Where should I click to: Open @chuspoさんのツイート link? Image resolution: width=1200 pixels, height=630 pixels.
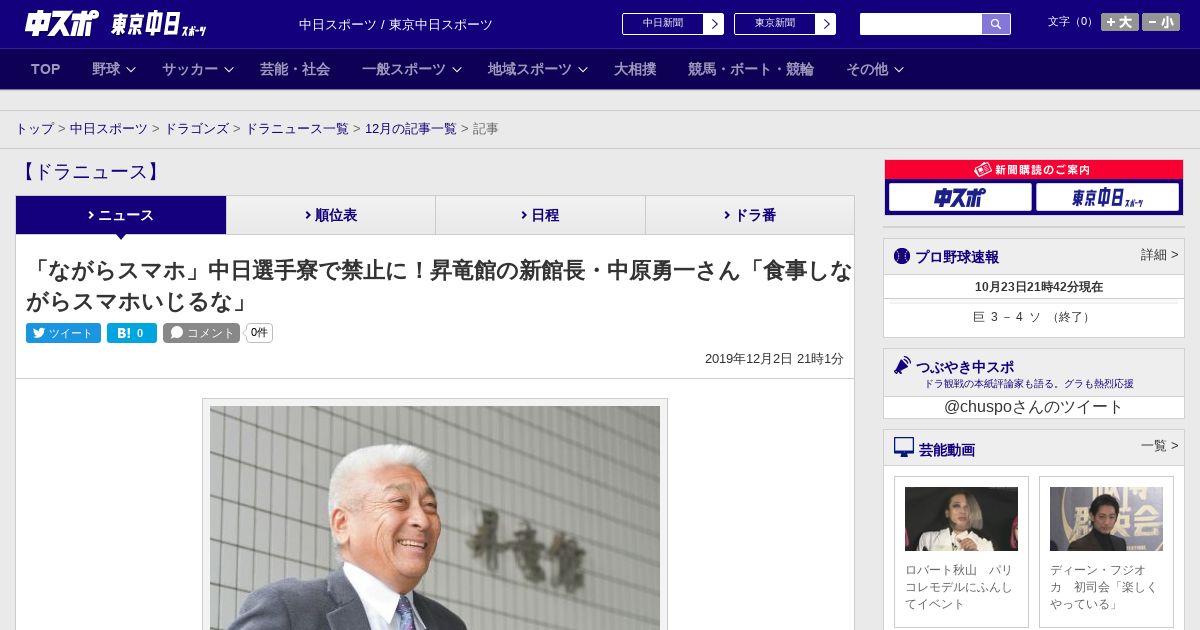[x=1034, y=407]
